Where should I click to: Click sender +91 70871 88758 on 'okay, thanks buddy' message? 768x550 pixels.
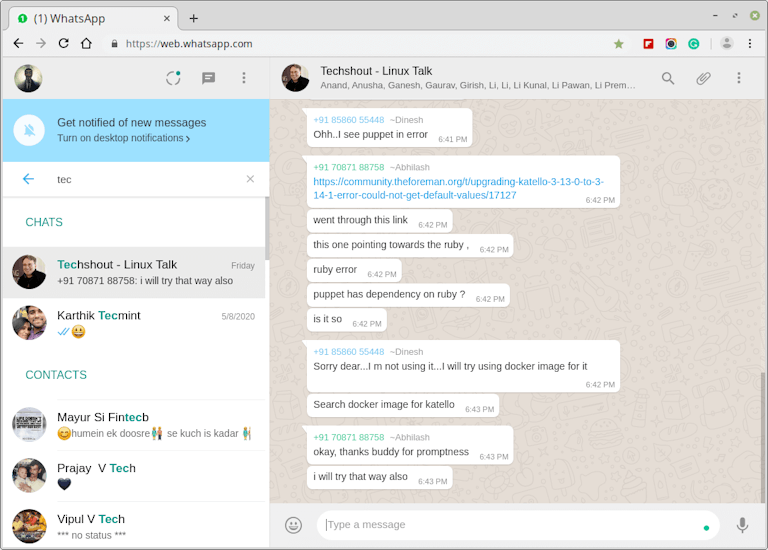(349, 437)
